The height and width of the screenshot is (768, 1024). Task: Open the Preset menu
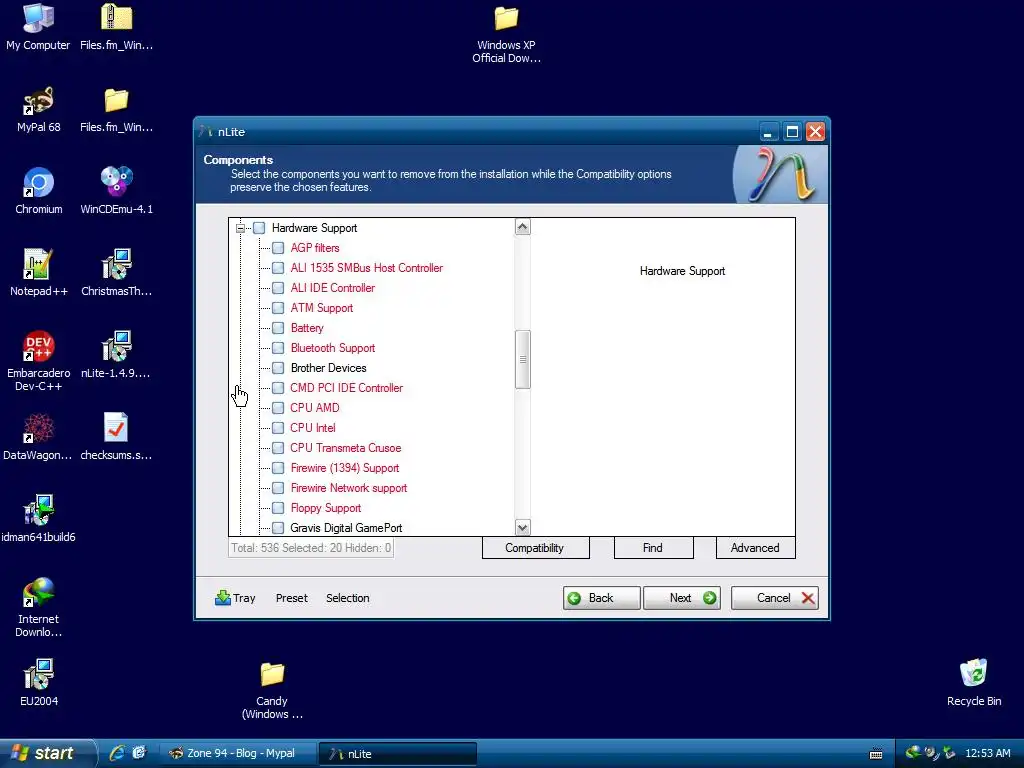click(x=291, y=598)
